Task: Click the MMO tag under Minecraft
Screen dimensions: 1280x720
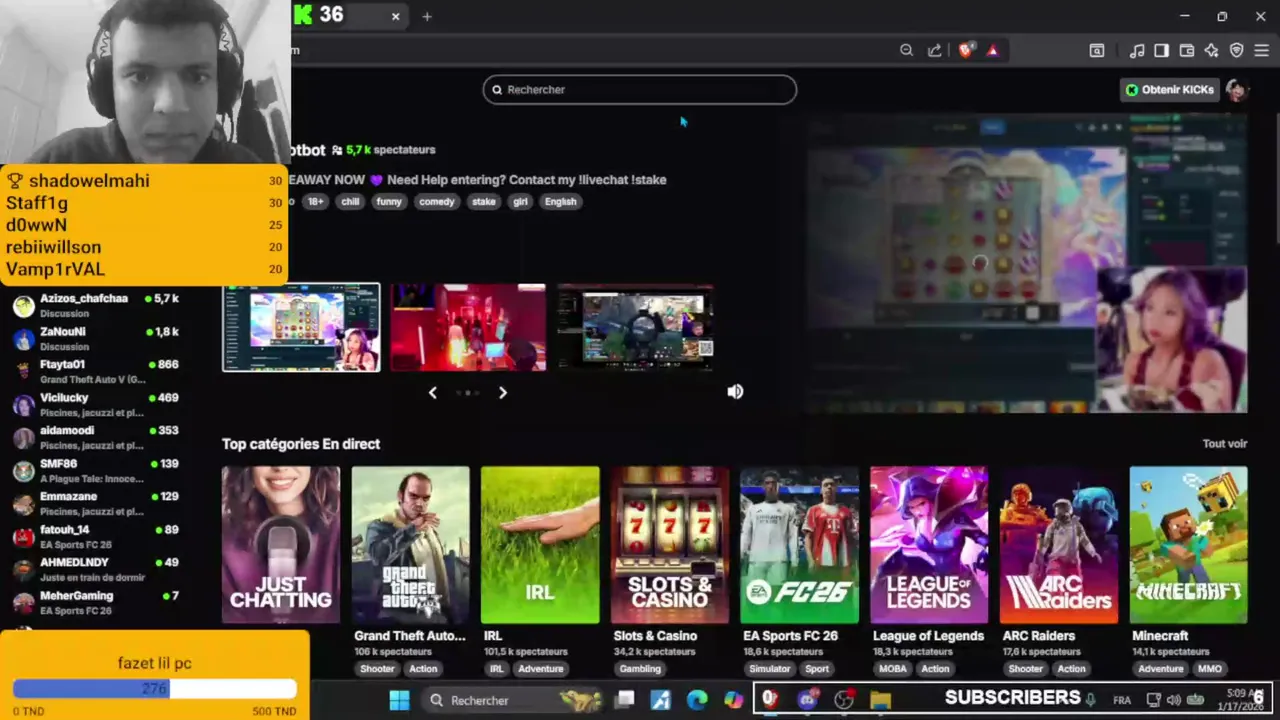Action: point(1210,669)
